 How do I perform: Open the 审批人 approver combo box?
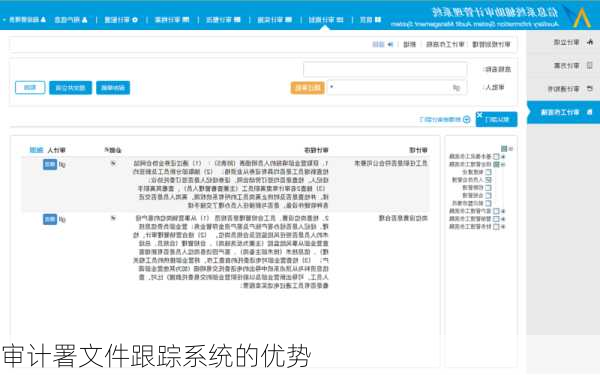pos(397,88)
